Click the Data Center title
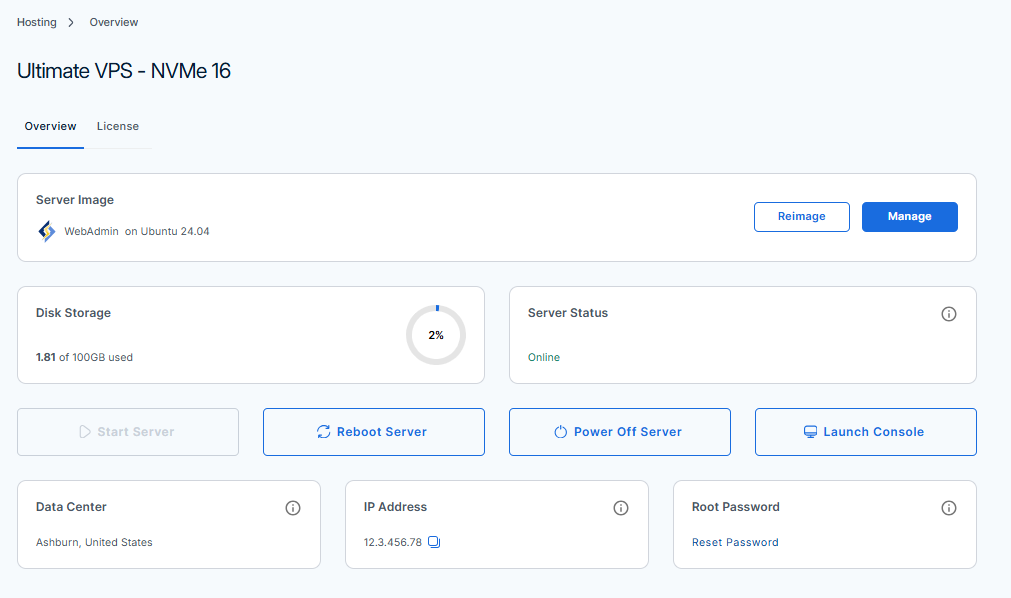This screenshot has height=598, width=1011. pyautogui.click(x=71, y=507)
